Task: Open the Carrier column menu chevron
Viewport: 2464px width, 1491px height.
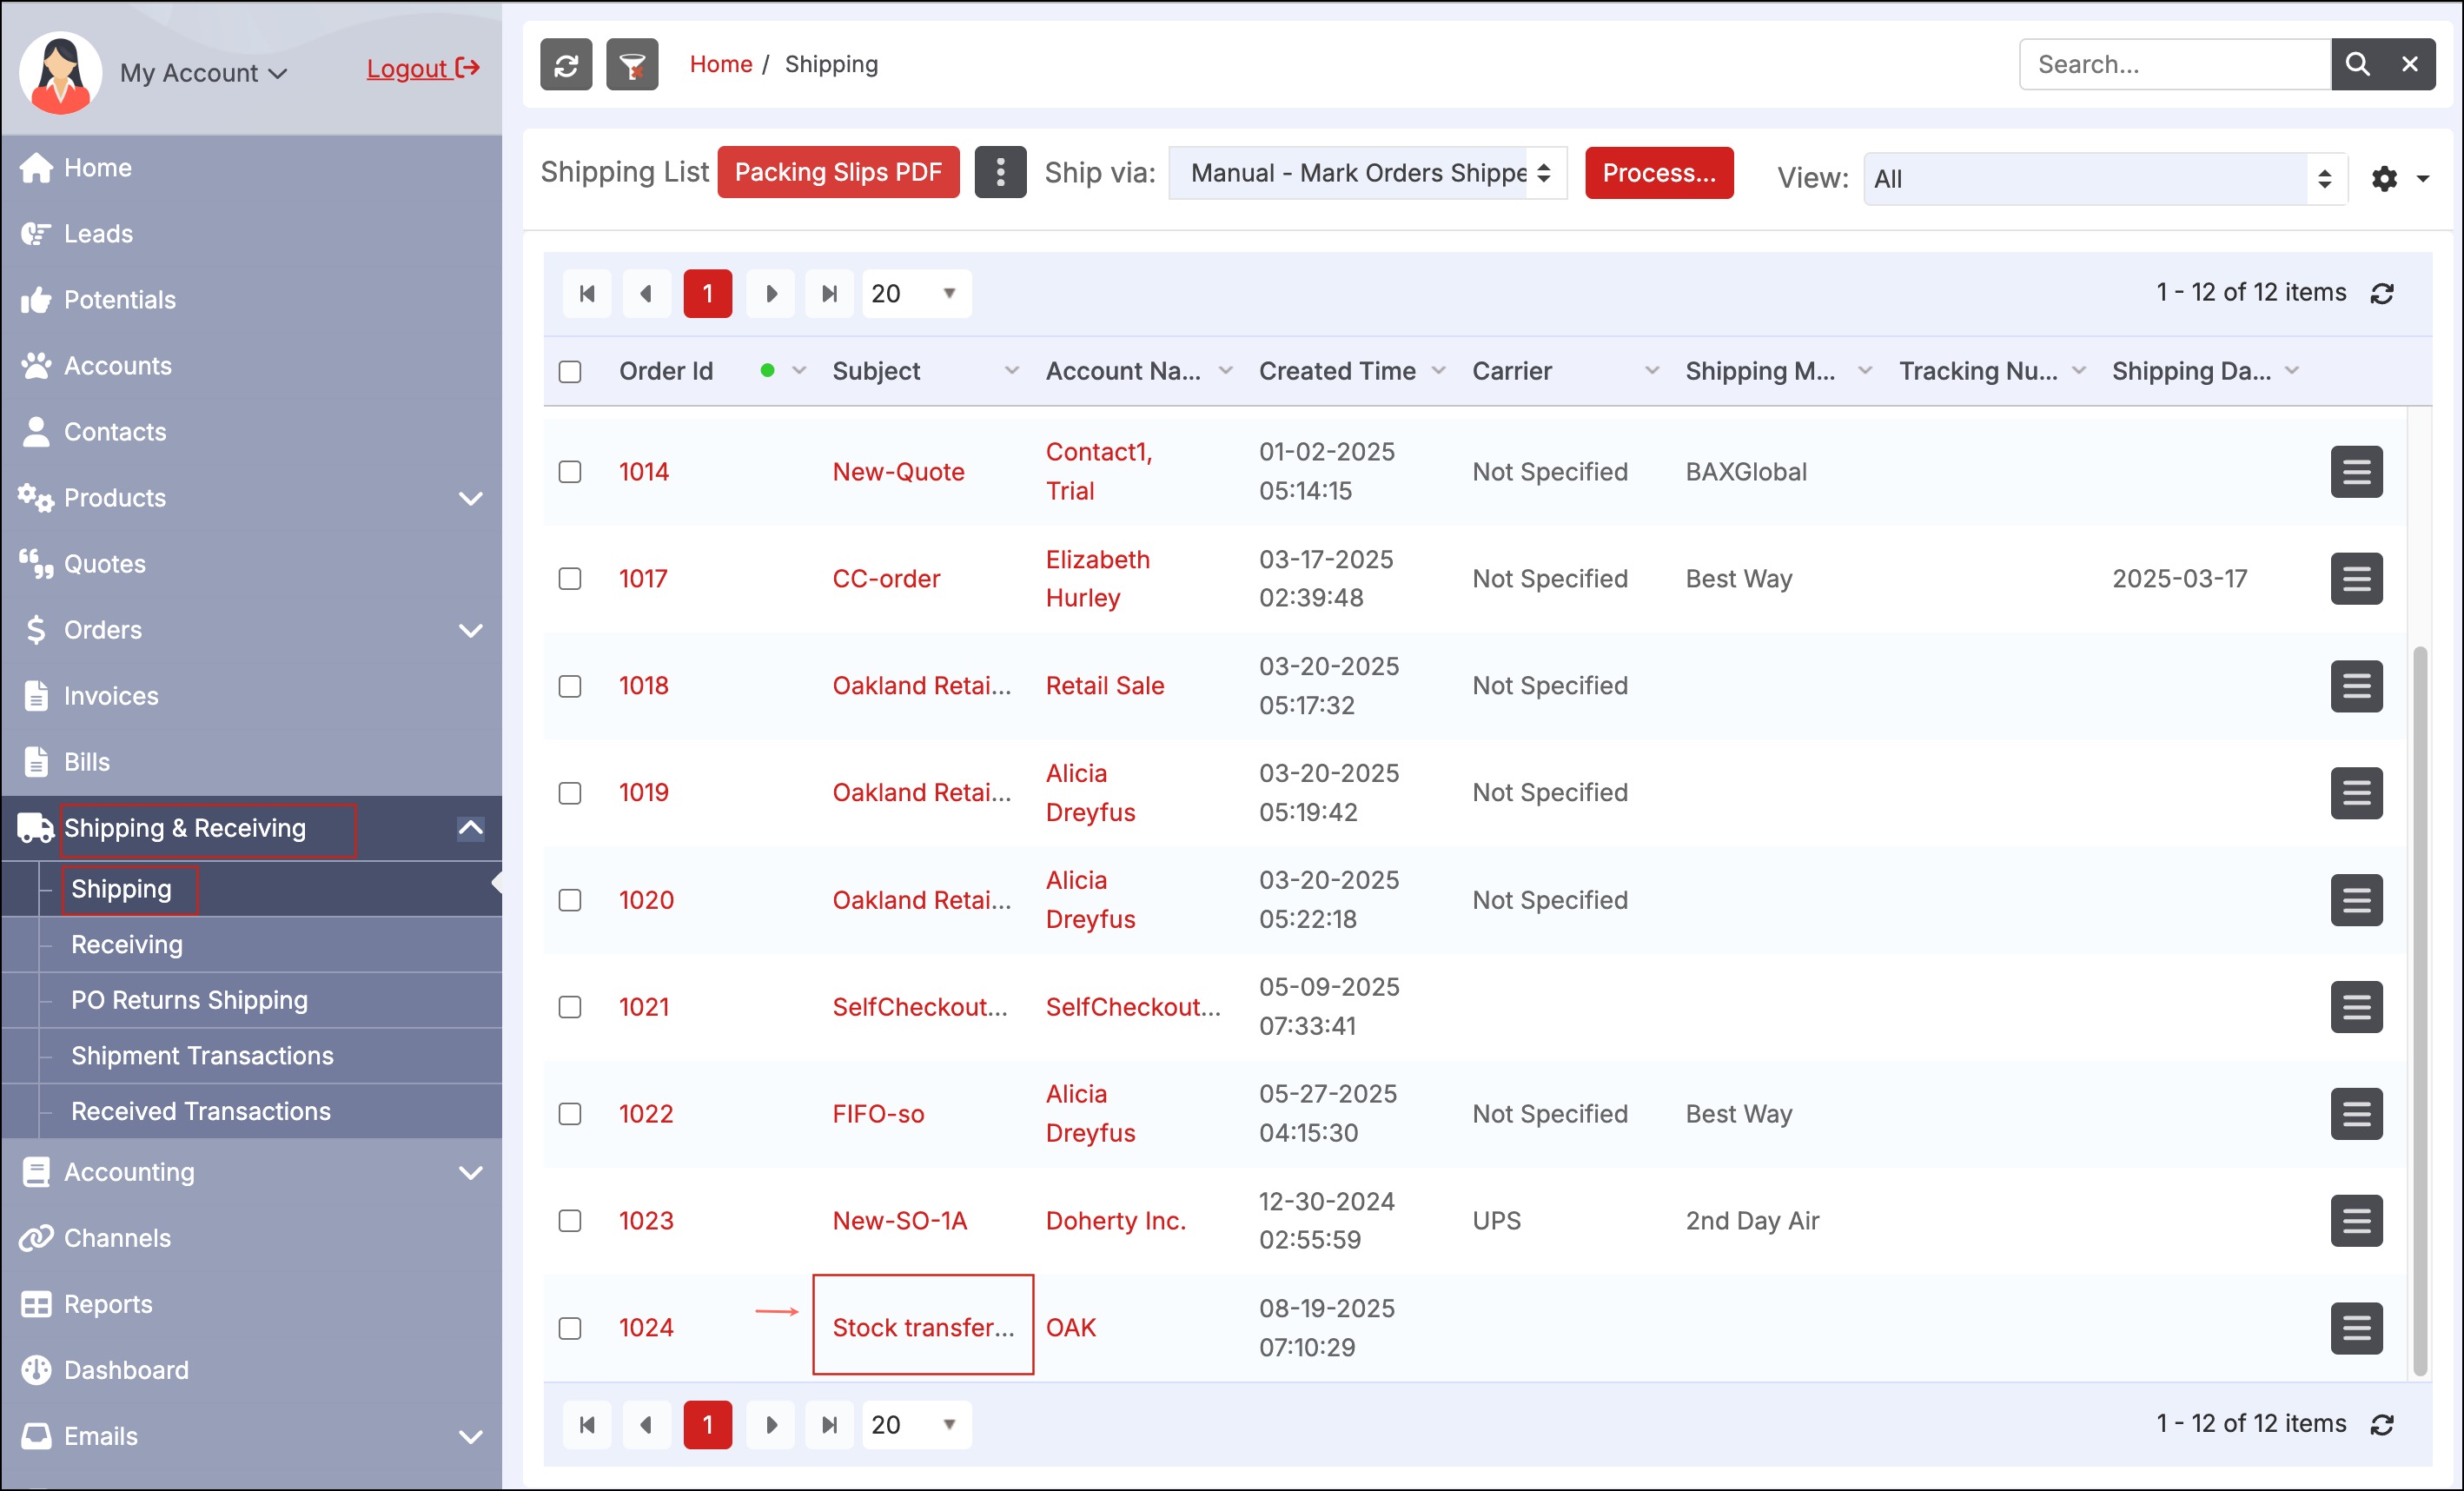Action: 1651,371
